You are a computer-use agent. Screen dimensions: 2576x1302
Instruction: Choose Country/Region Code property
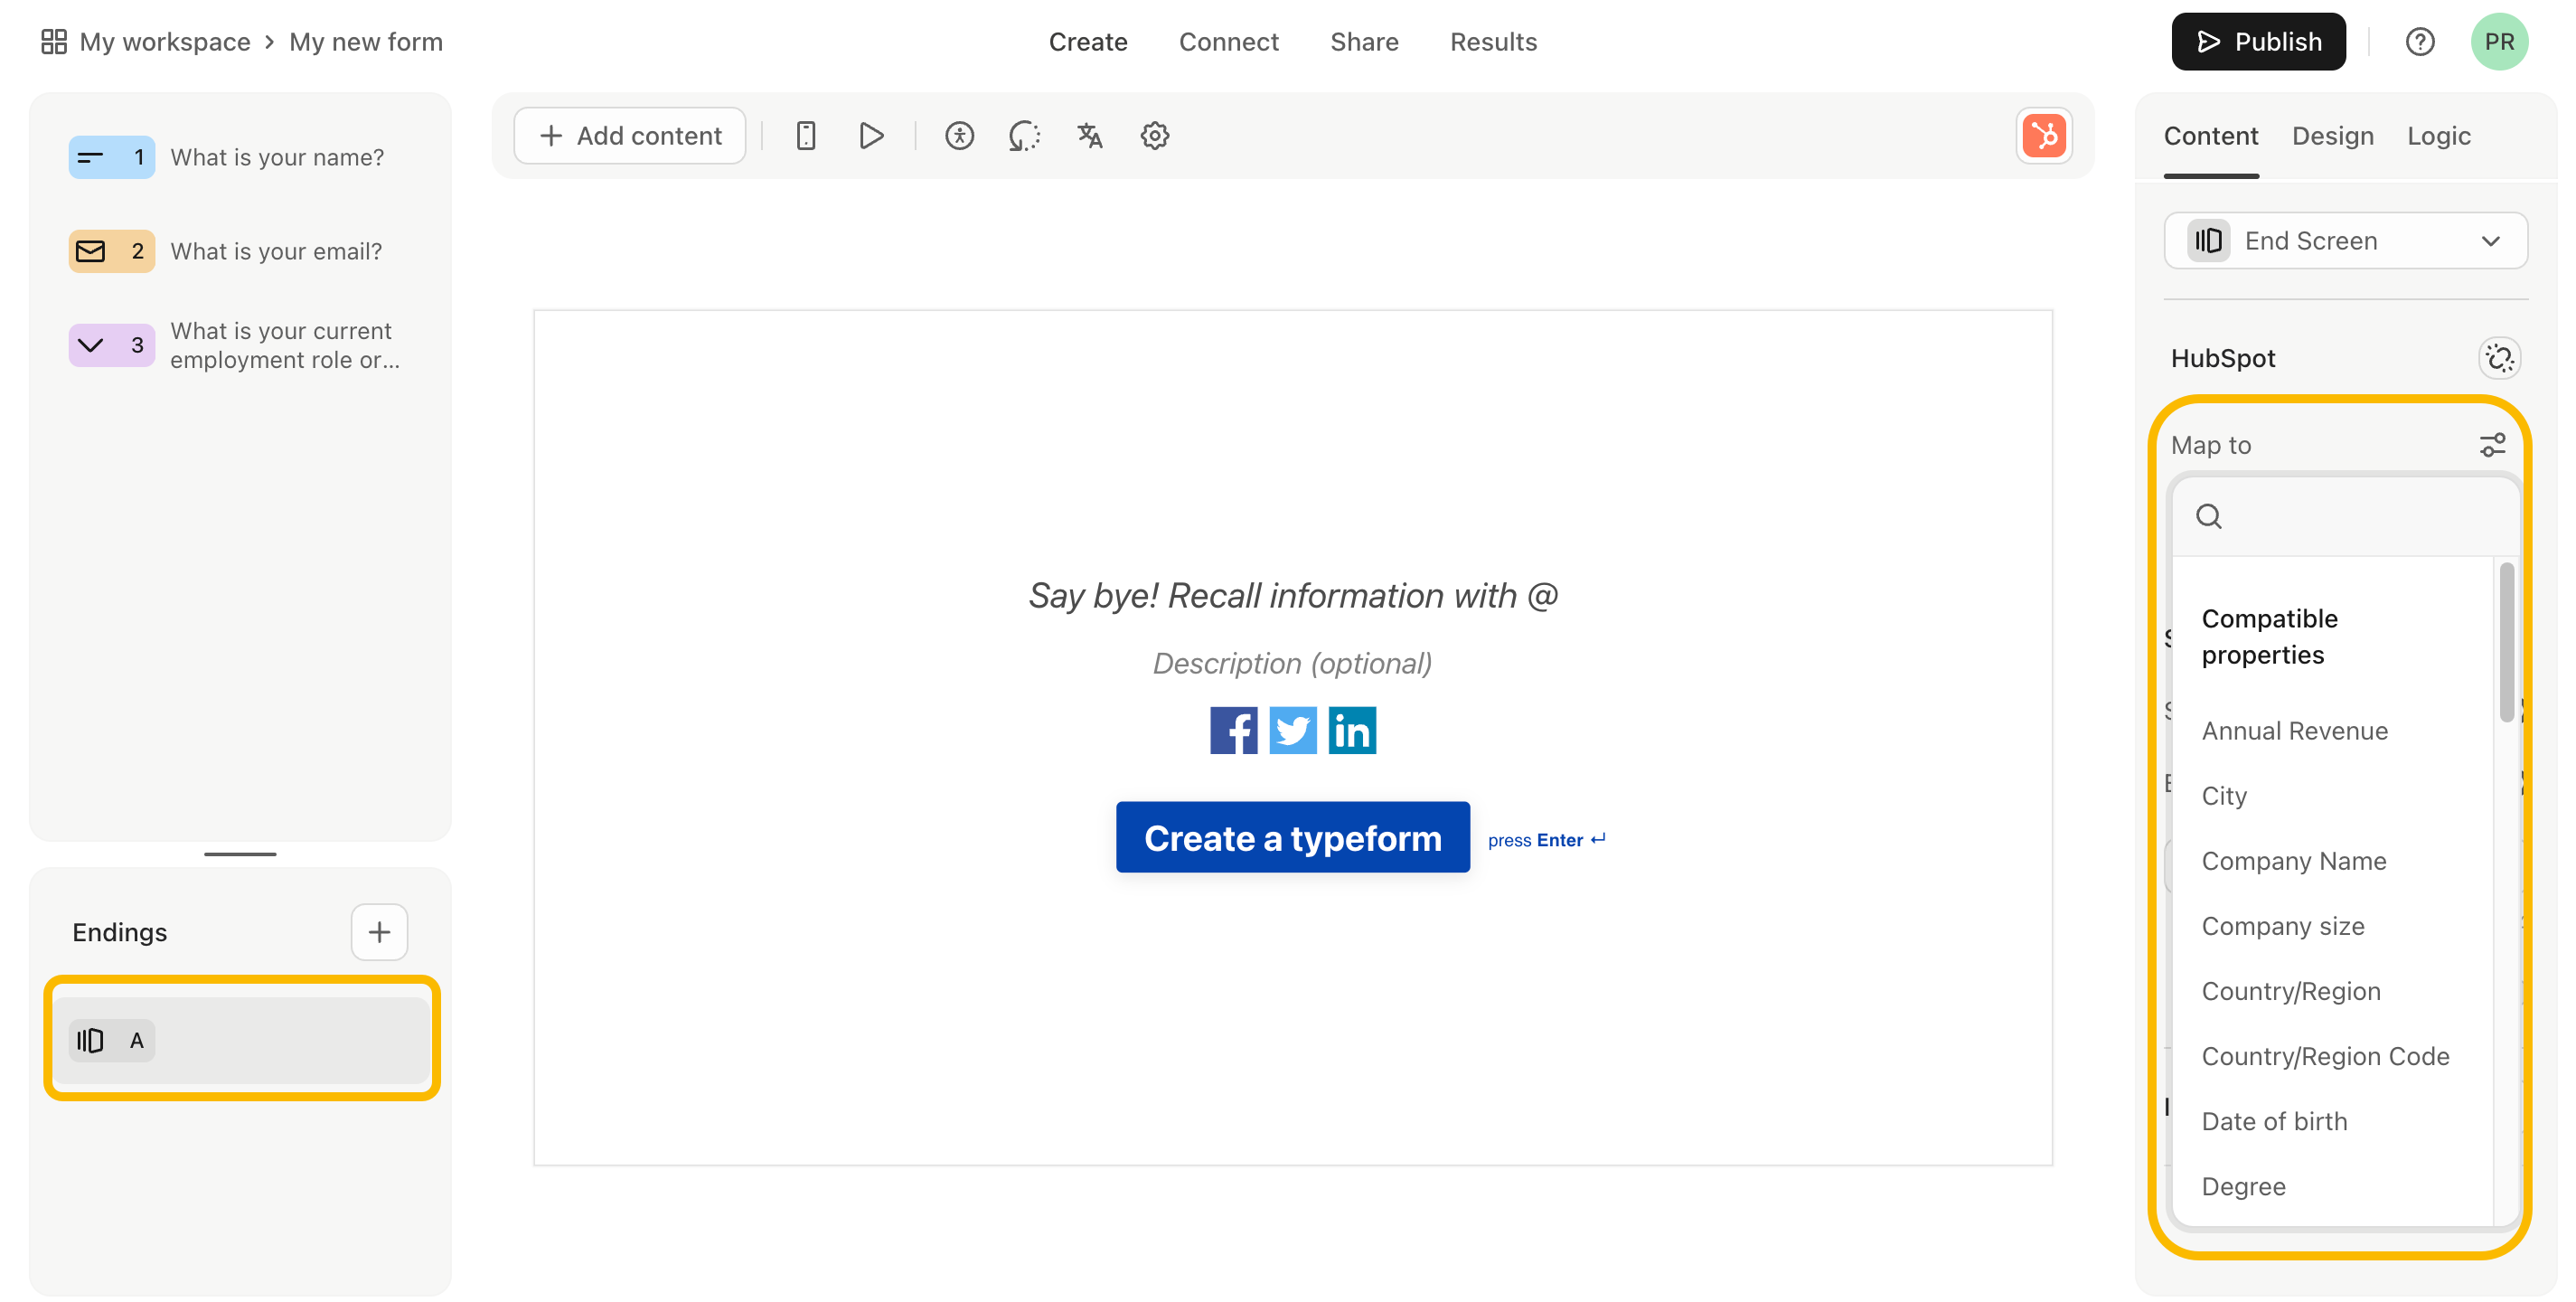[2325, 1057]
